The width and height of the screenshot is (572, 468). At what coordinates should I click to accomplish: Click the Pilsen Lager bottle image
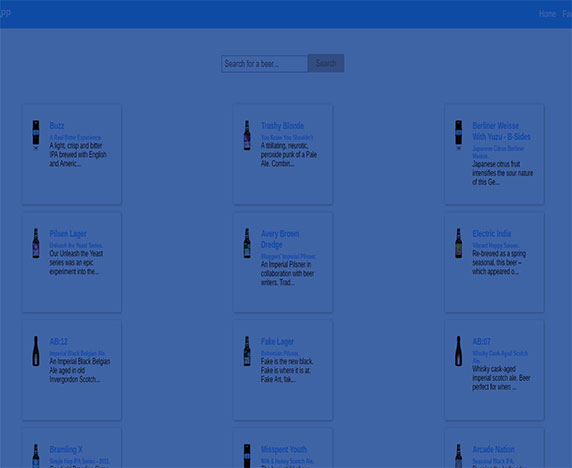coord(36,243)
